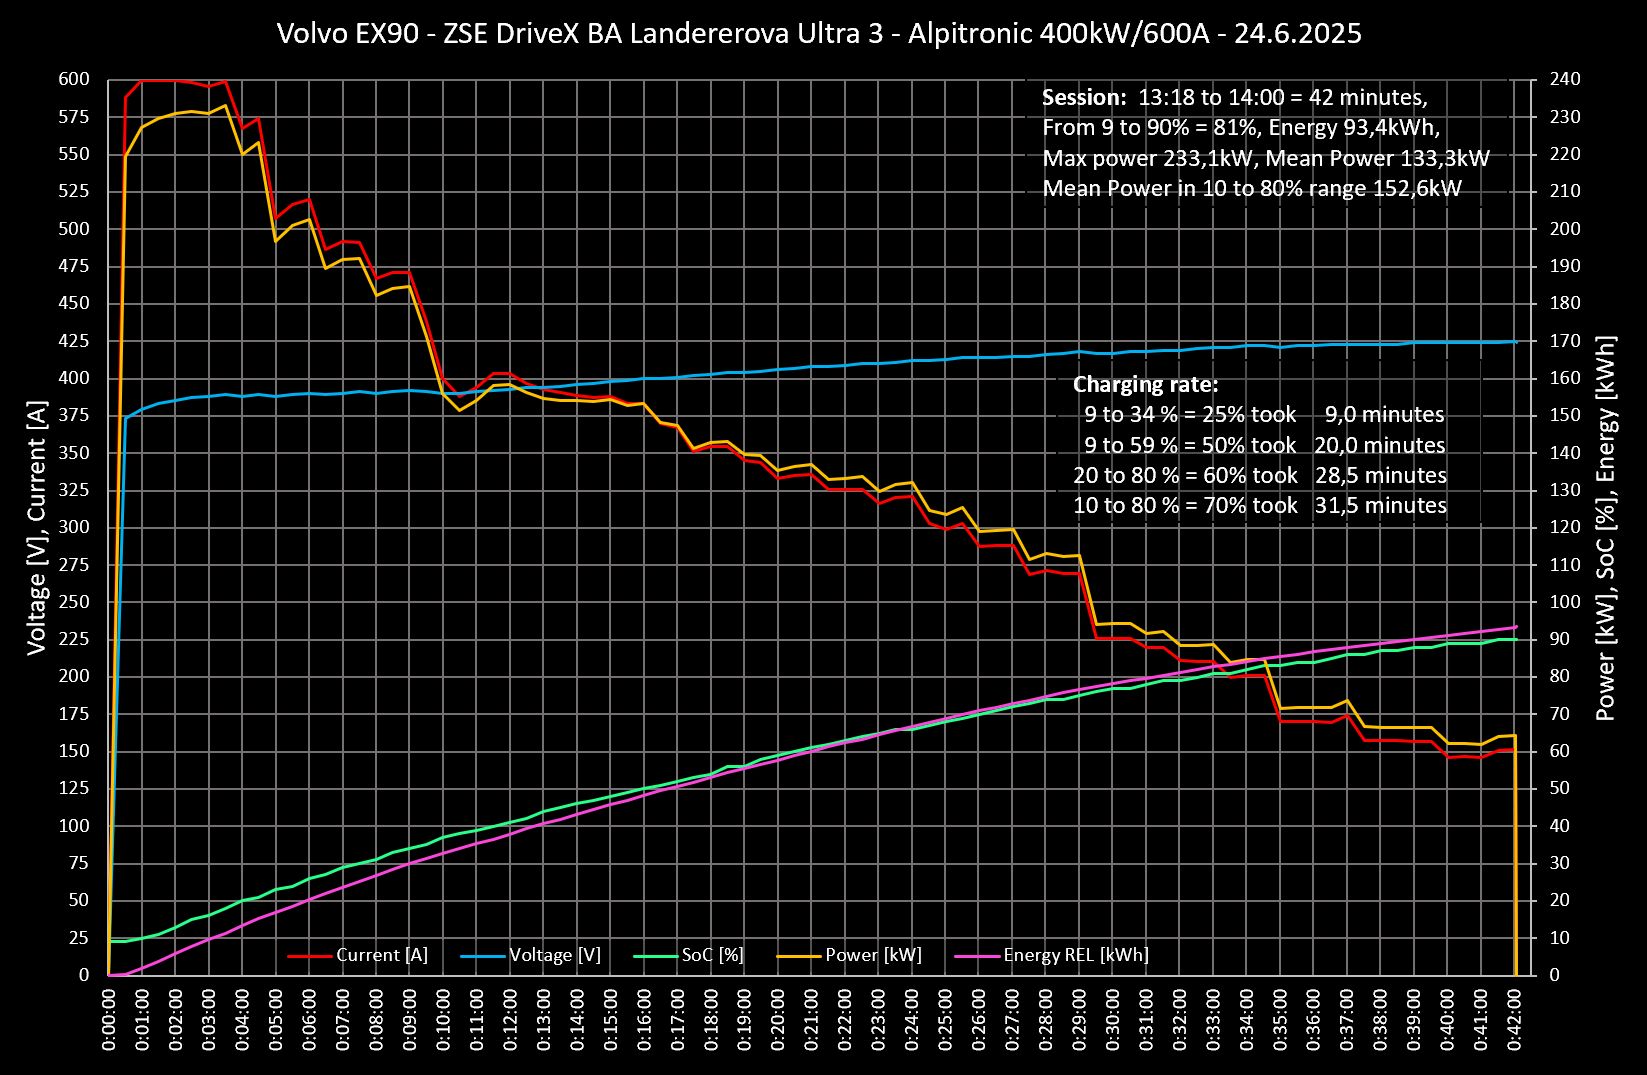
Task: Click the 0:29:00 time axis label
Action: point(1081,1019)
